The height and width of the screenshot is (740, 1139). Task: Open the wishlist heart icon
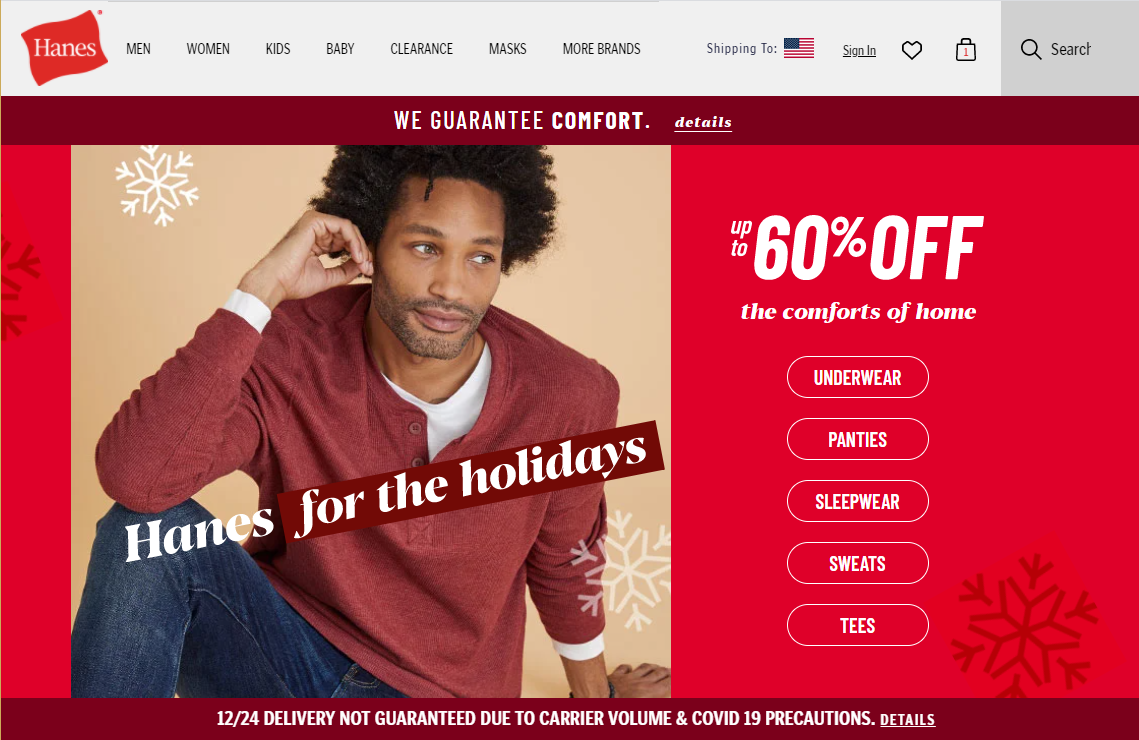(912, 50)
